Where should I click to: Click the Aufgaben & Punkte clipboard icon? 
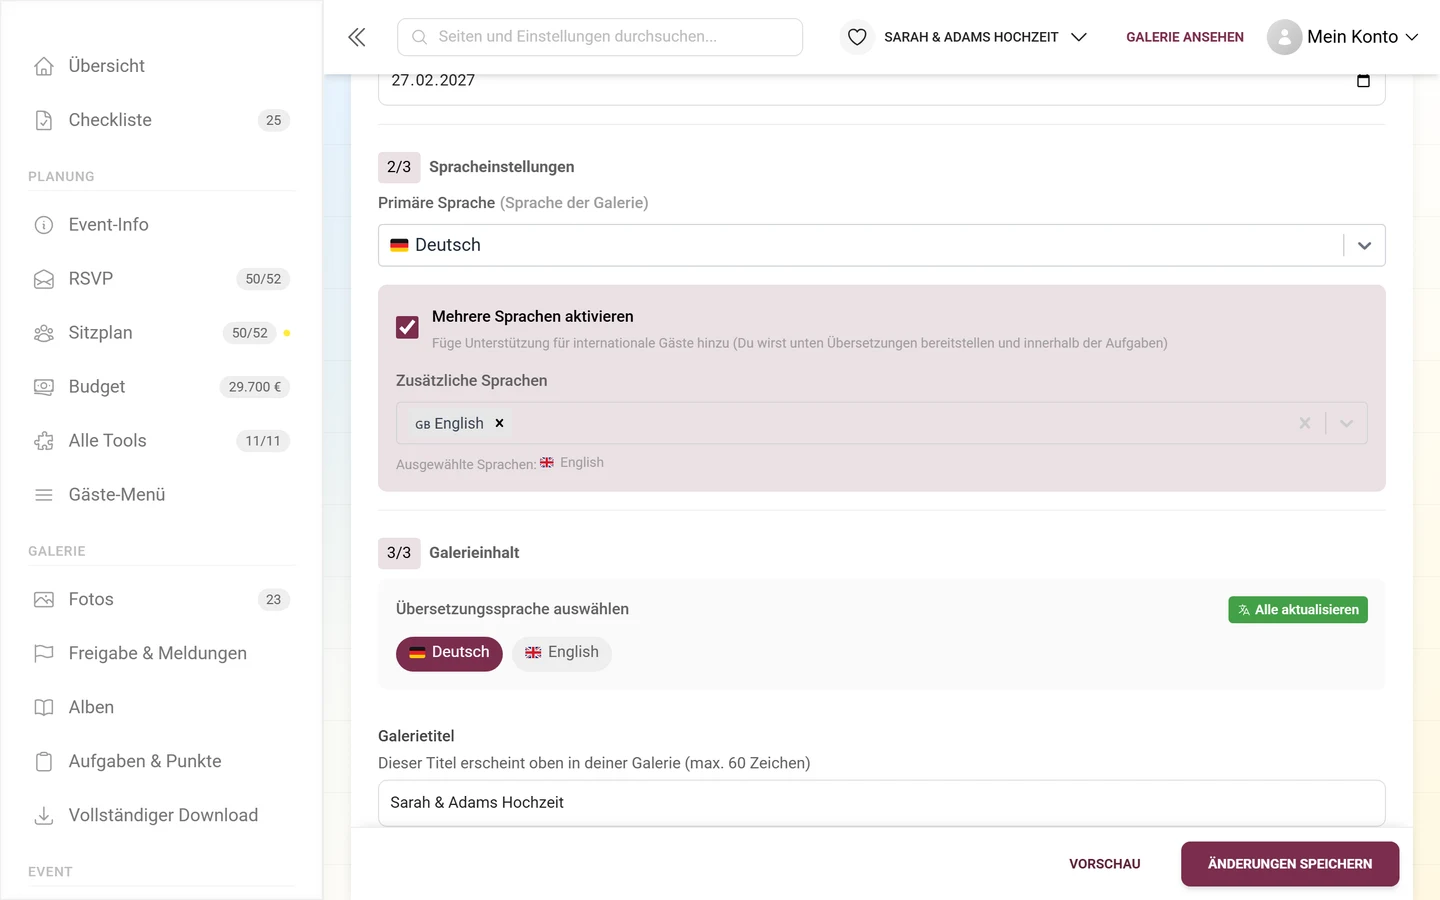(x=44, y=762)
